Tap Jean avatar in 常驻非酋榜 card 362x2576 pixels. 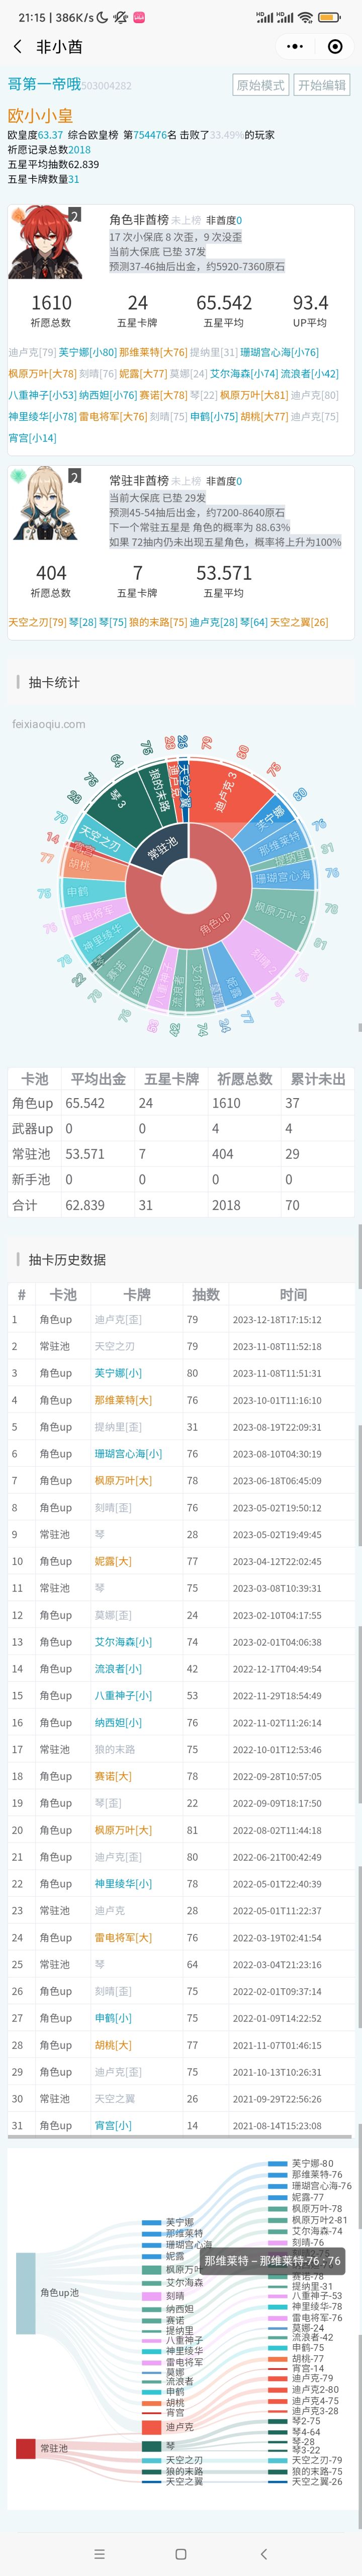(x=45, y=502)
